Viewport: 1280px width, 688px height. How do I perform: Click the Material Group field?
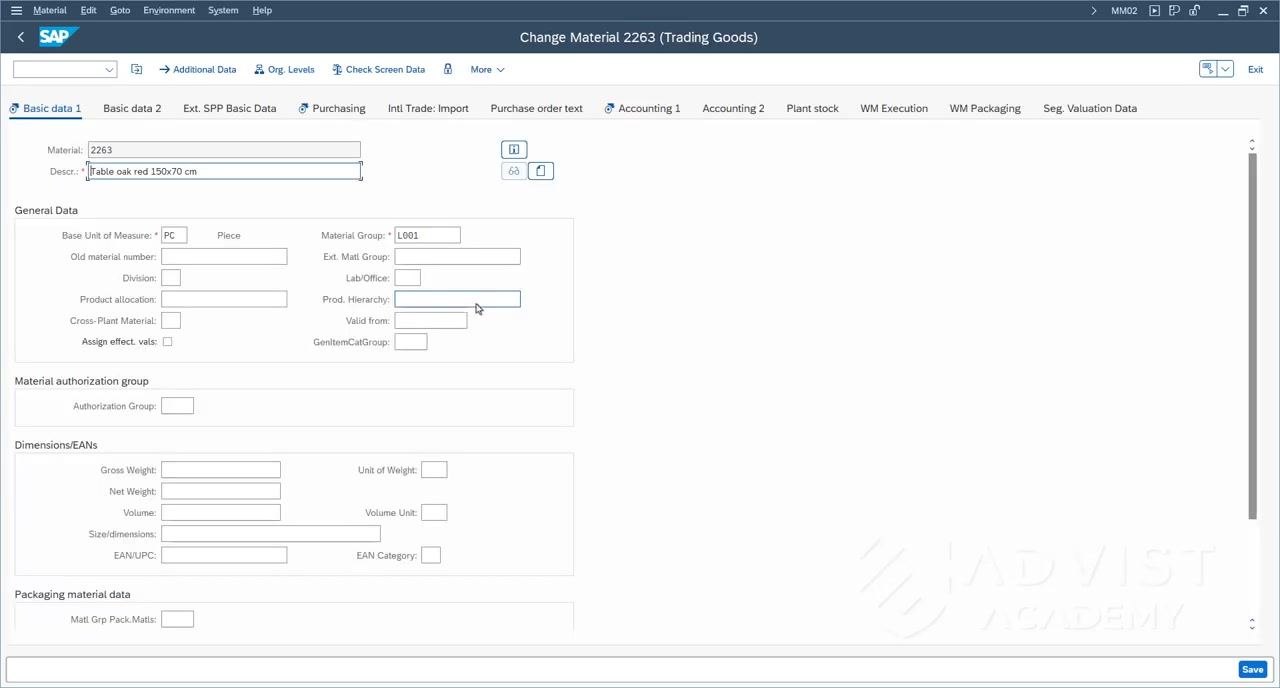(x=427, y=235)
